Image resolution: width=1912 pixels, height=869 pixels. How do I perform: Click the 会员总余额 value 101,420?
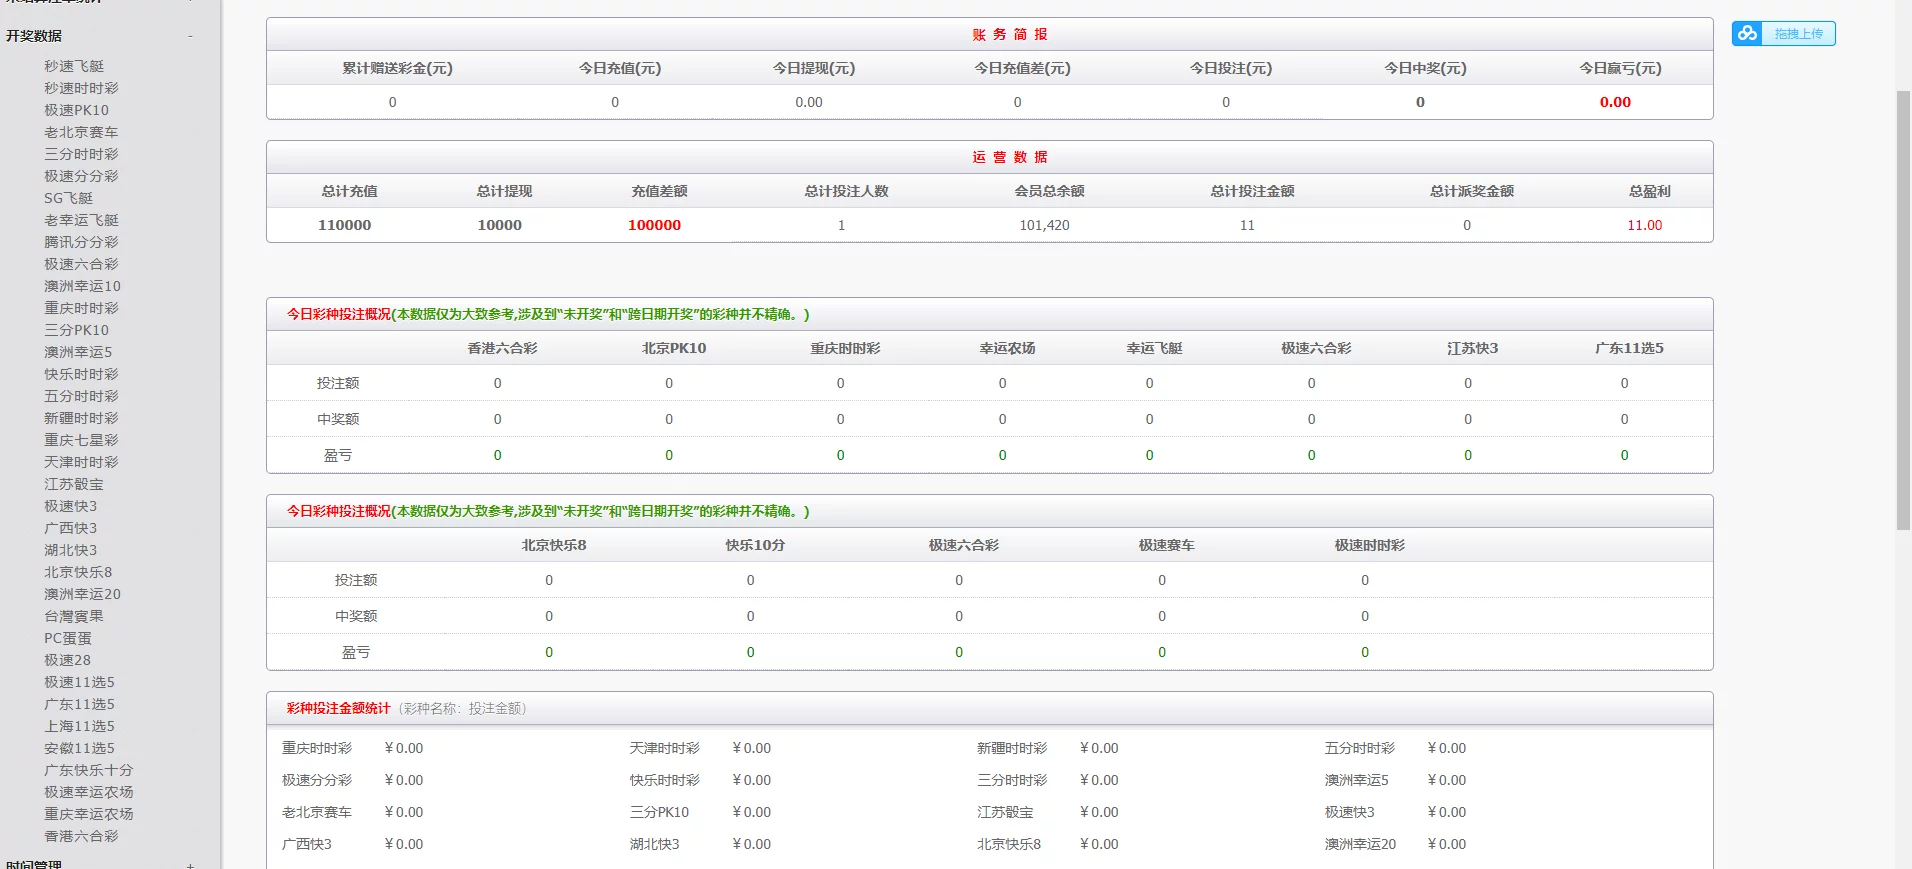point(1044,225)
